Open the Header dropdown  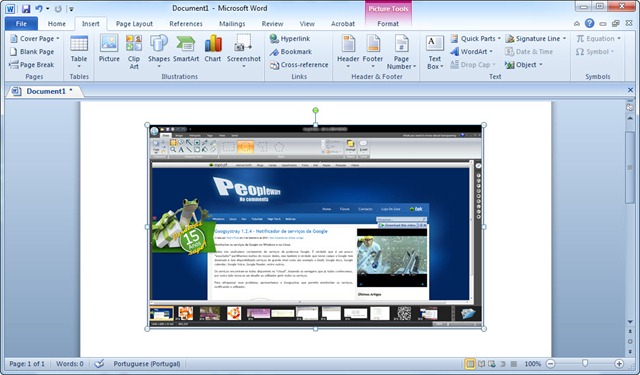pos(348,51)
